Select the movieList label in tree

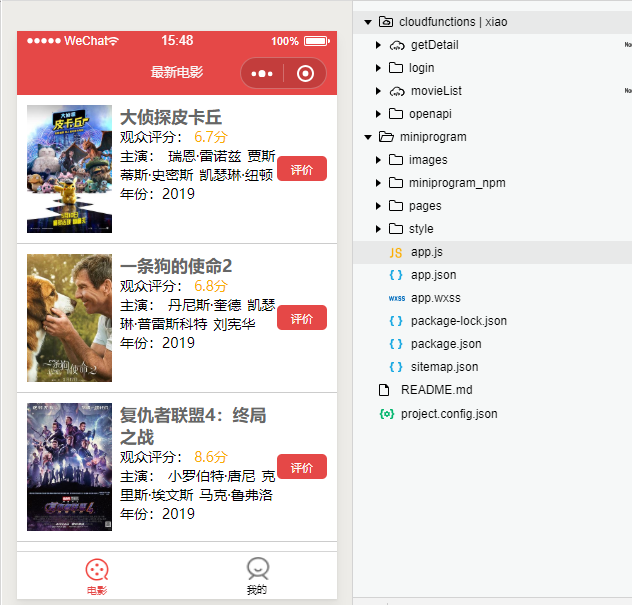coord(437,91)
